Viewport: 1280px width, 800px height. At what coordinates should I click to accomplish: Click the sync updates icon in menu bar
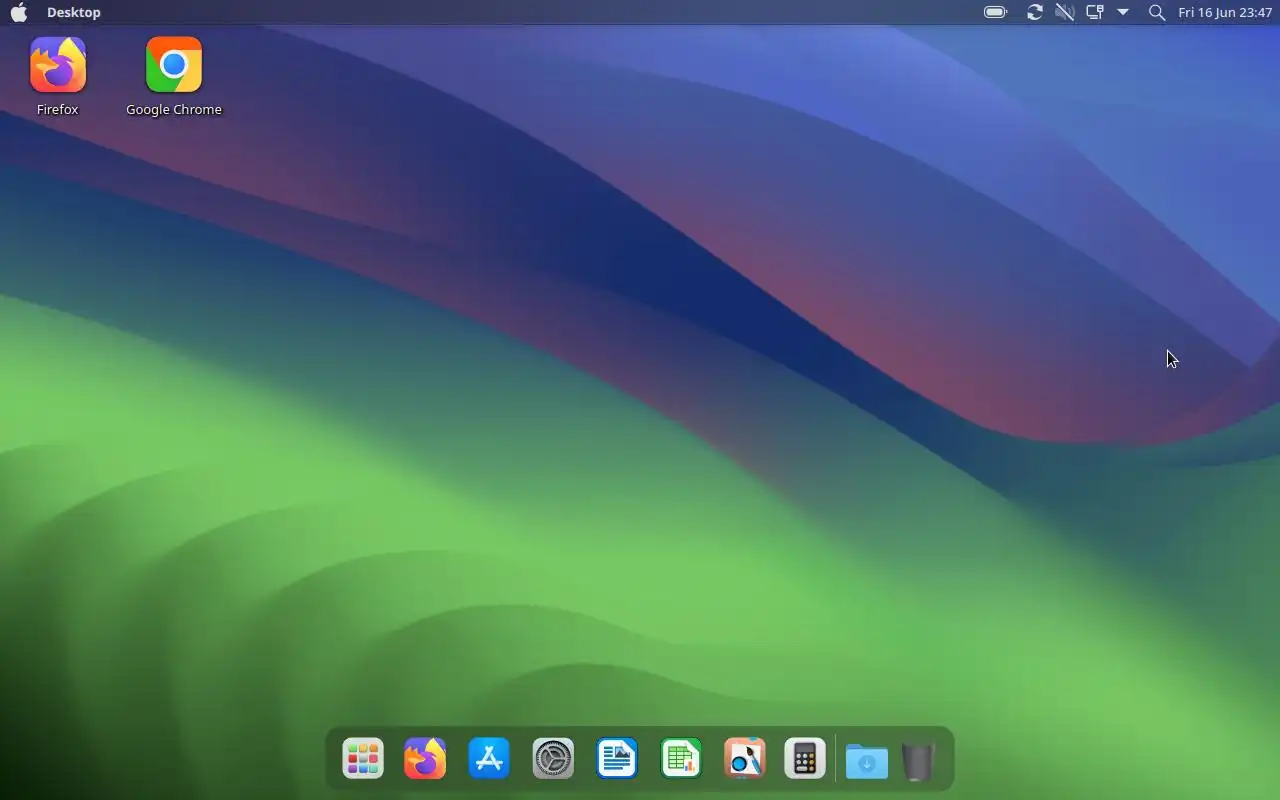1035,12
